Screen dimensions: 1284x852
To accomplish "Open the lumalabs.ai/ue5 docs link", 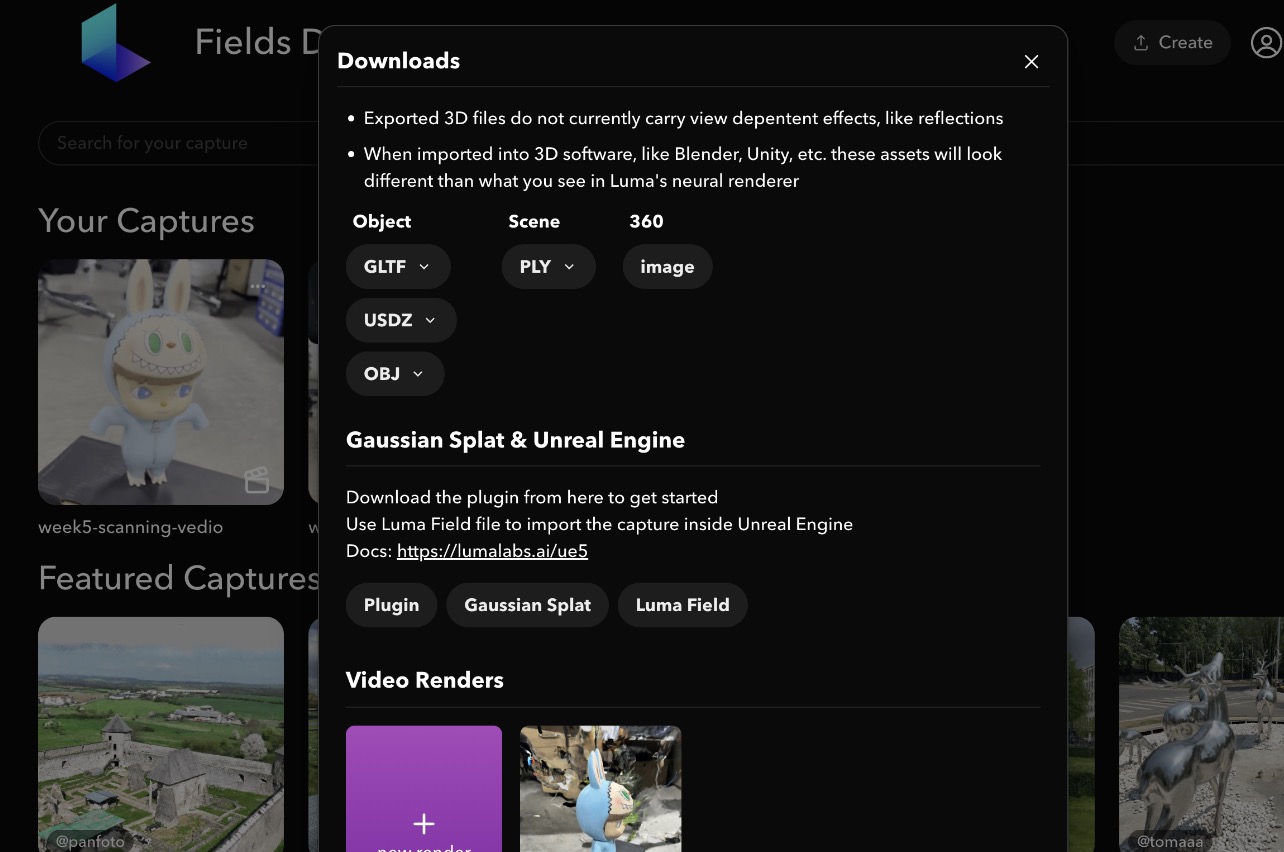I will 492,551.
